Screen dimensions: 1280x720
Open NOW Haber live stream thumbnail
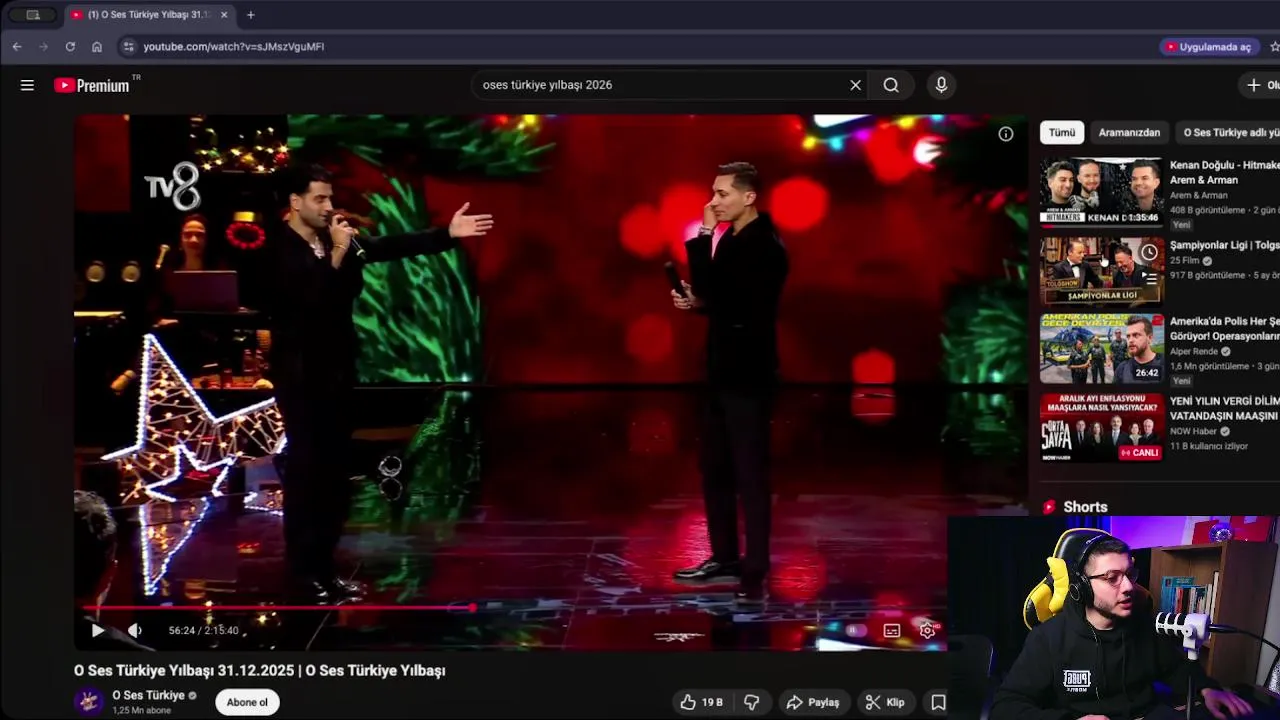point(1102,428)
